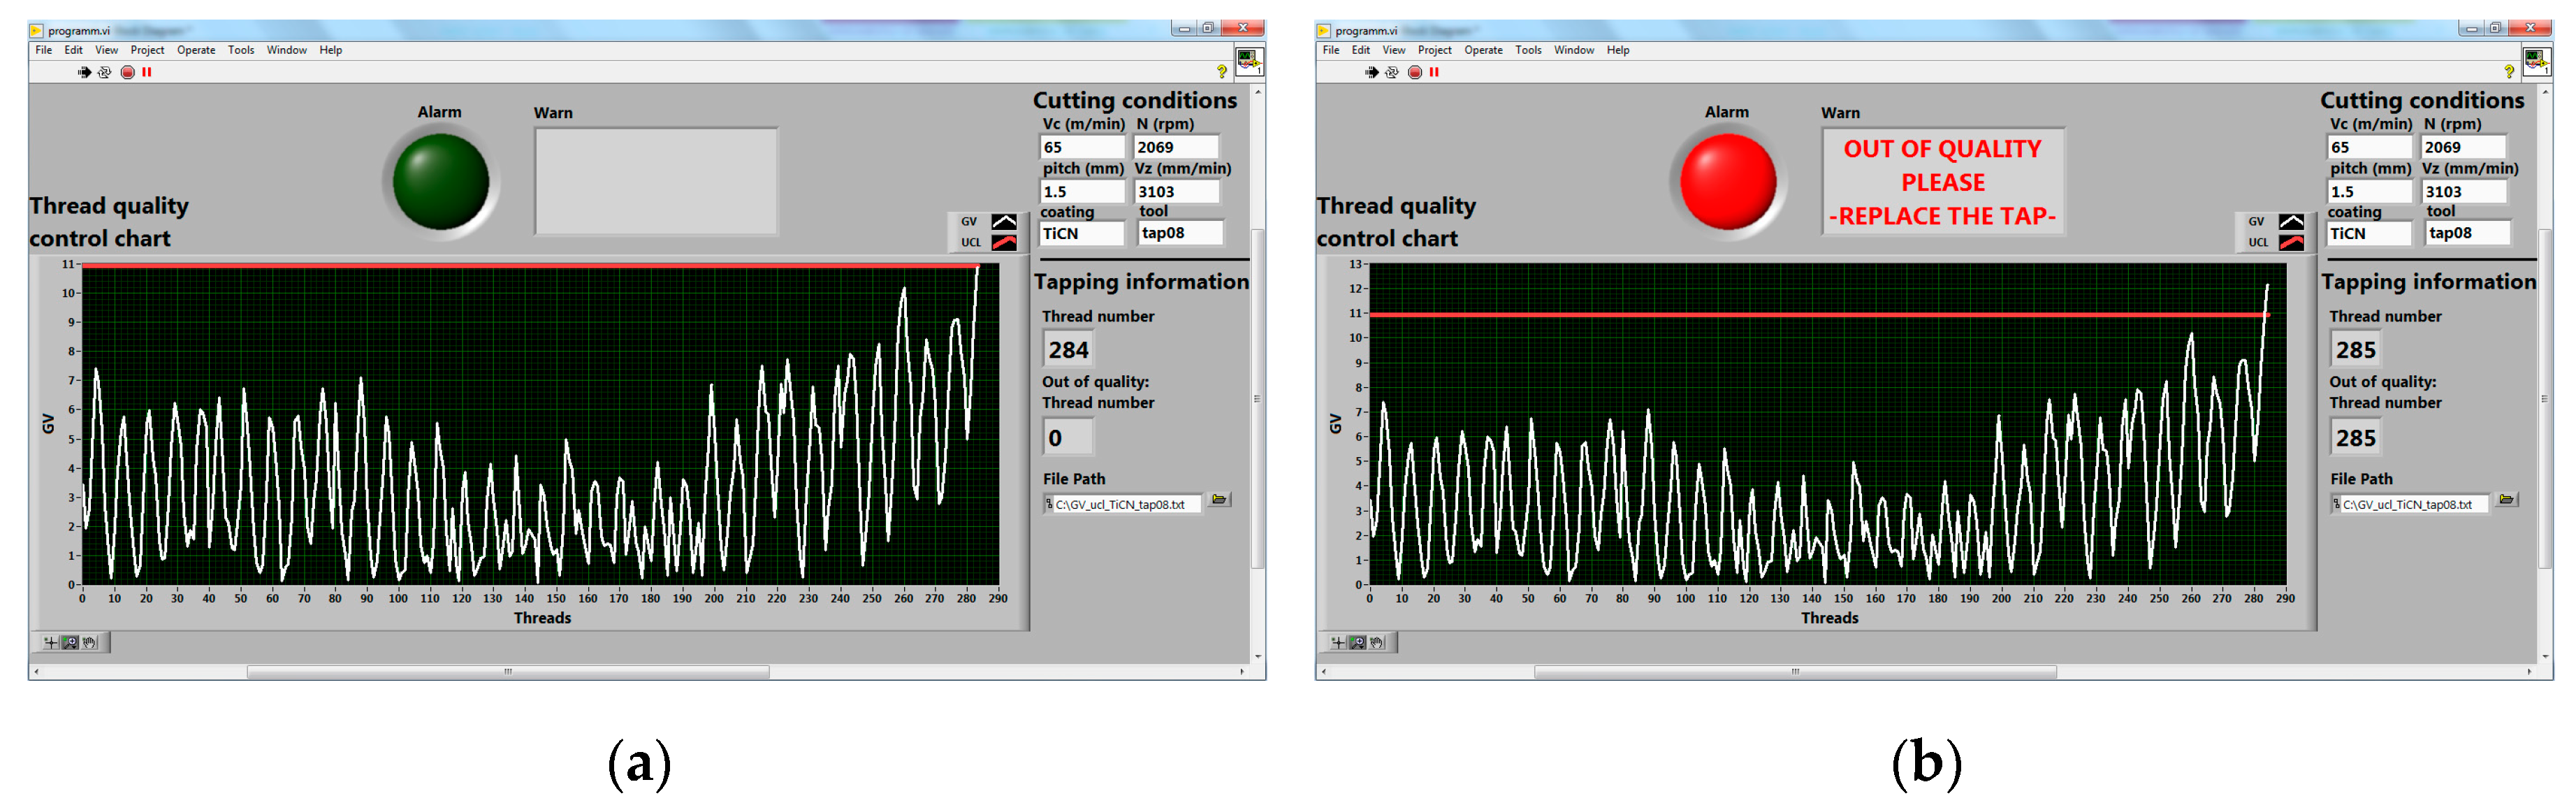Click Pause button in right window toolbar
This screenshot has width=2576, height=810.
[1434, 72]
